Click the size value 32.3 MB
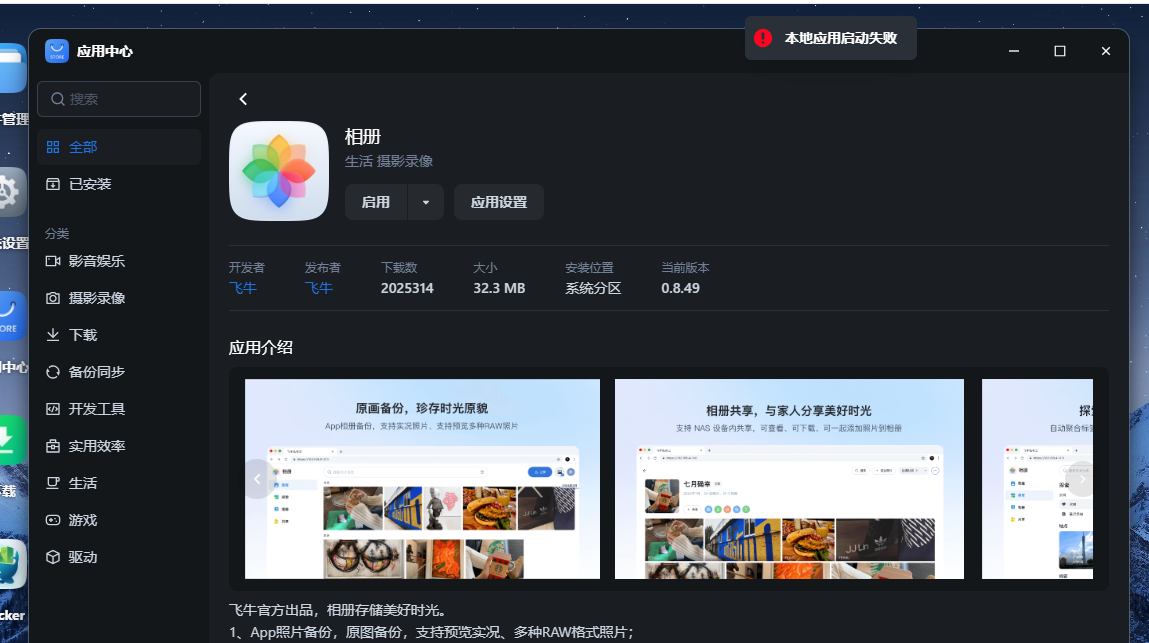 (499, 288)
